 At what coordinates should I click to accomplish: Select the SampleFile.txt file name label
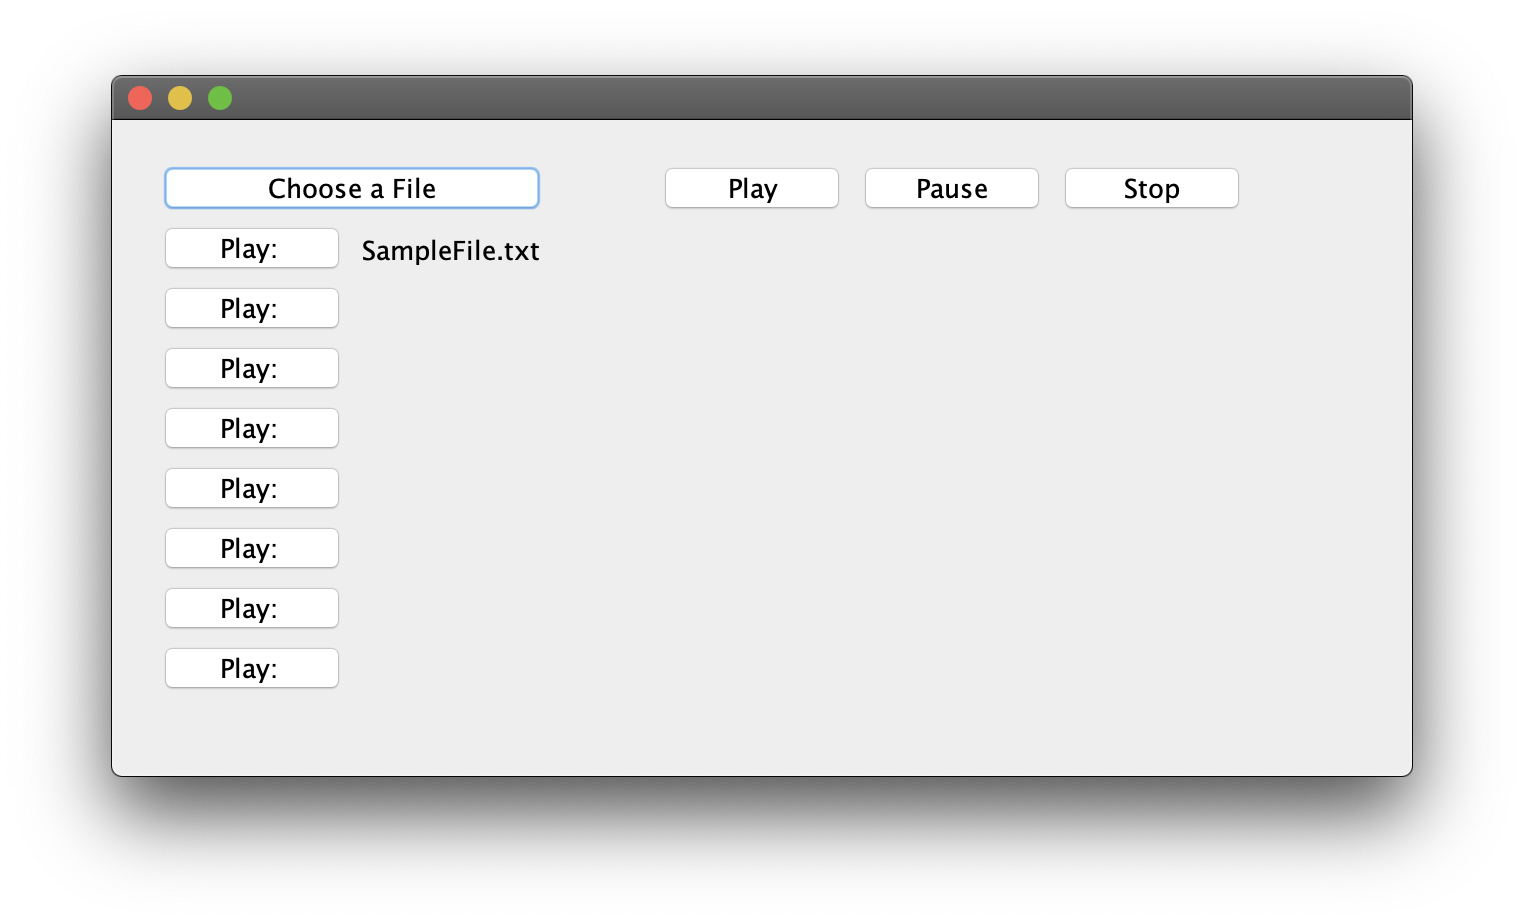pyautogui.click(x=450, y=250)
